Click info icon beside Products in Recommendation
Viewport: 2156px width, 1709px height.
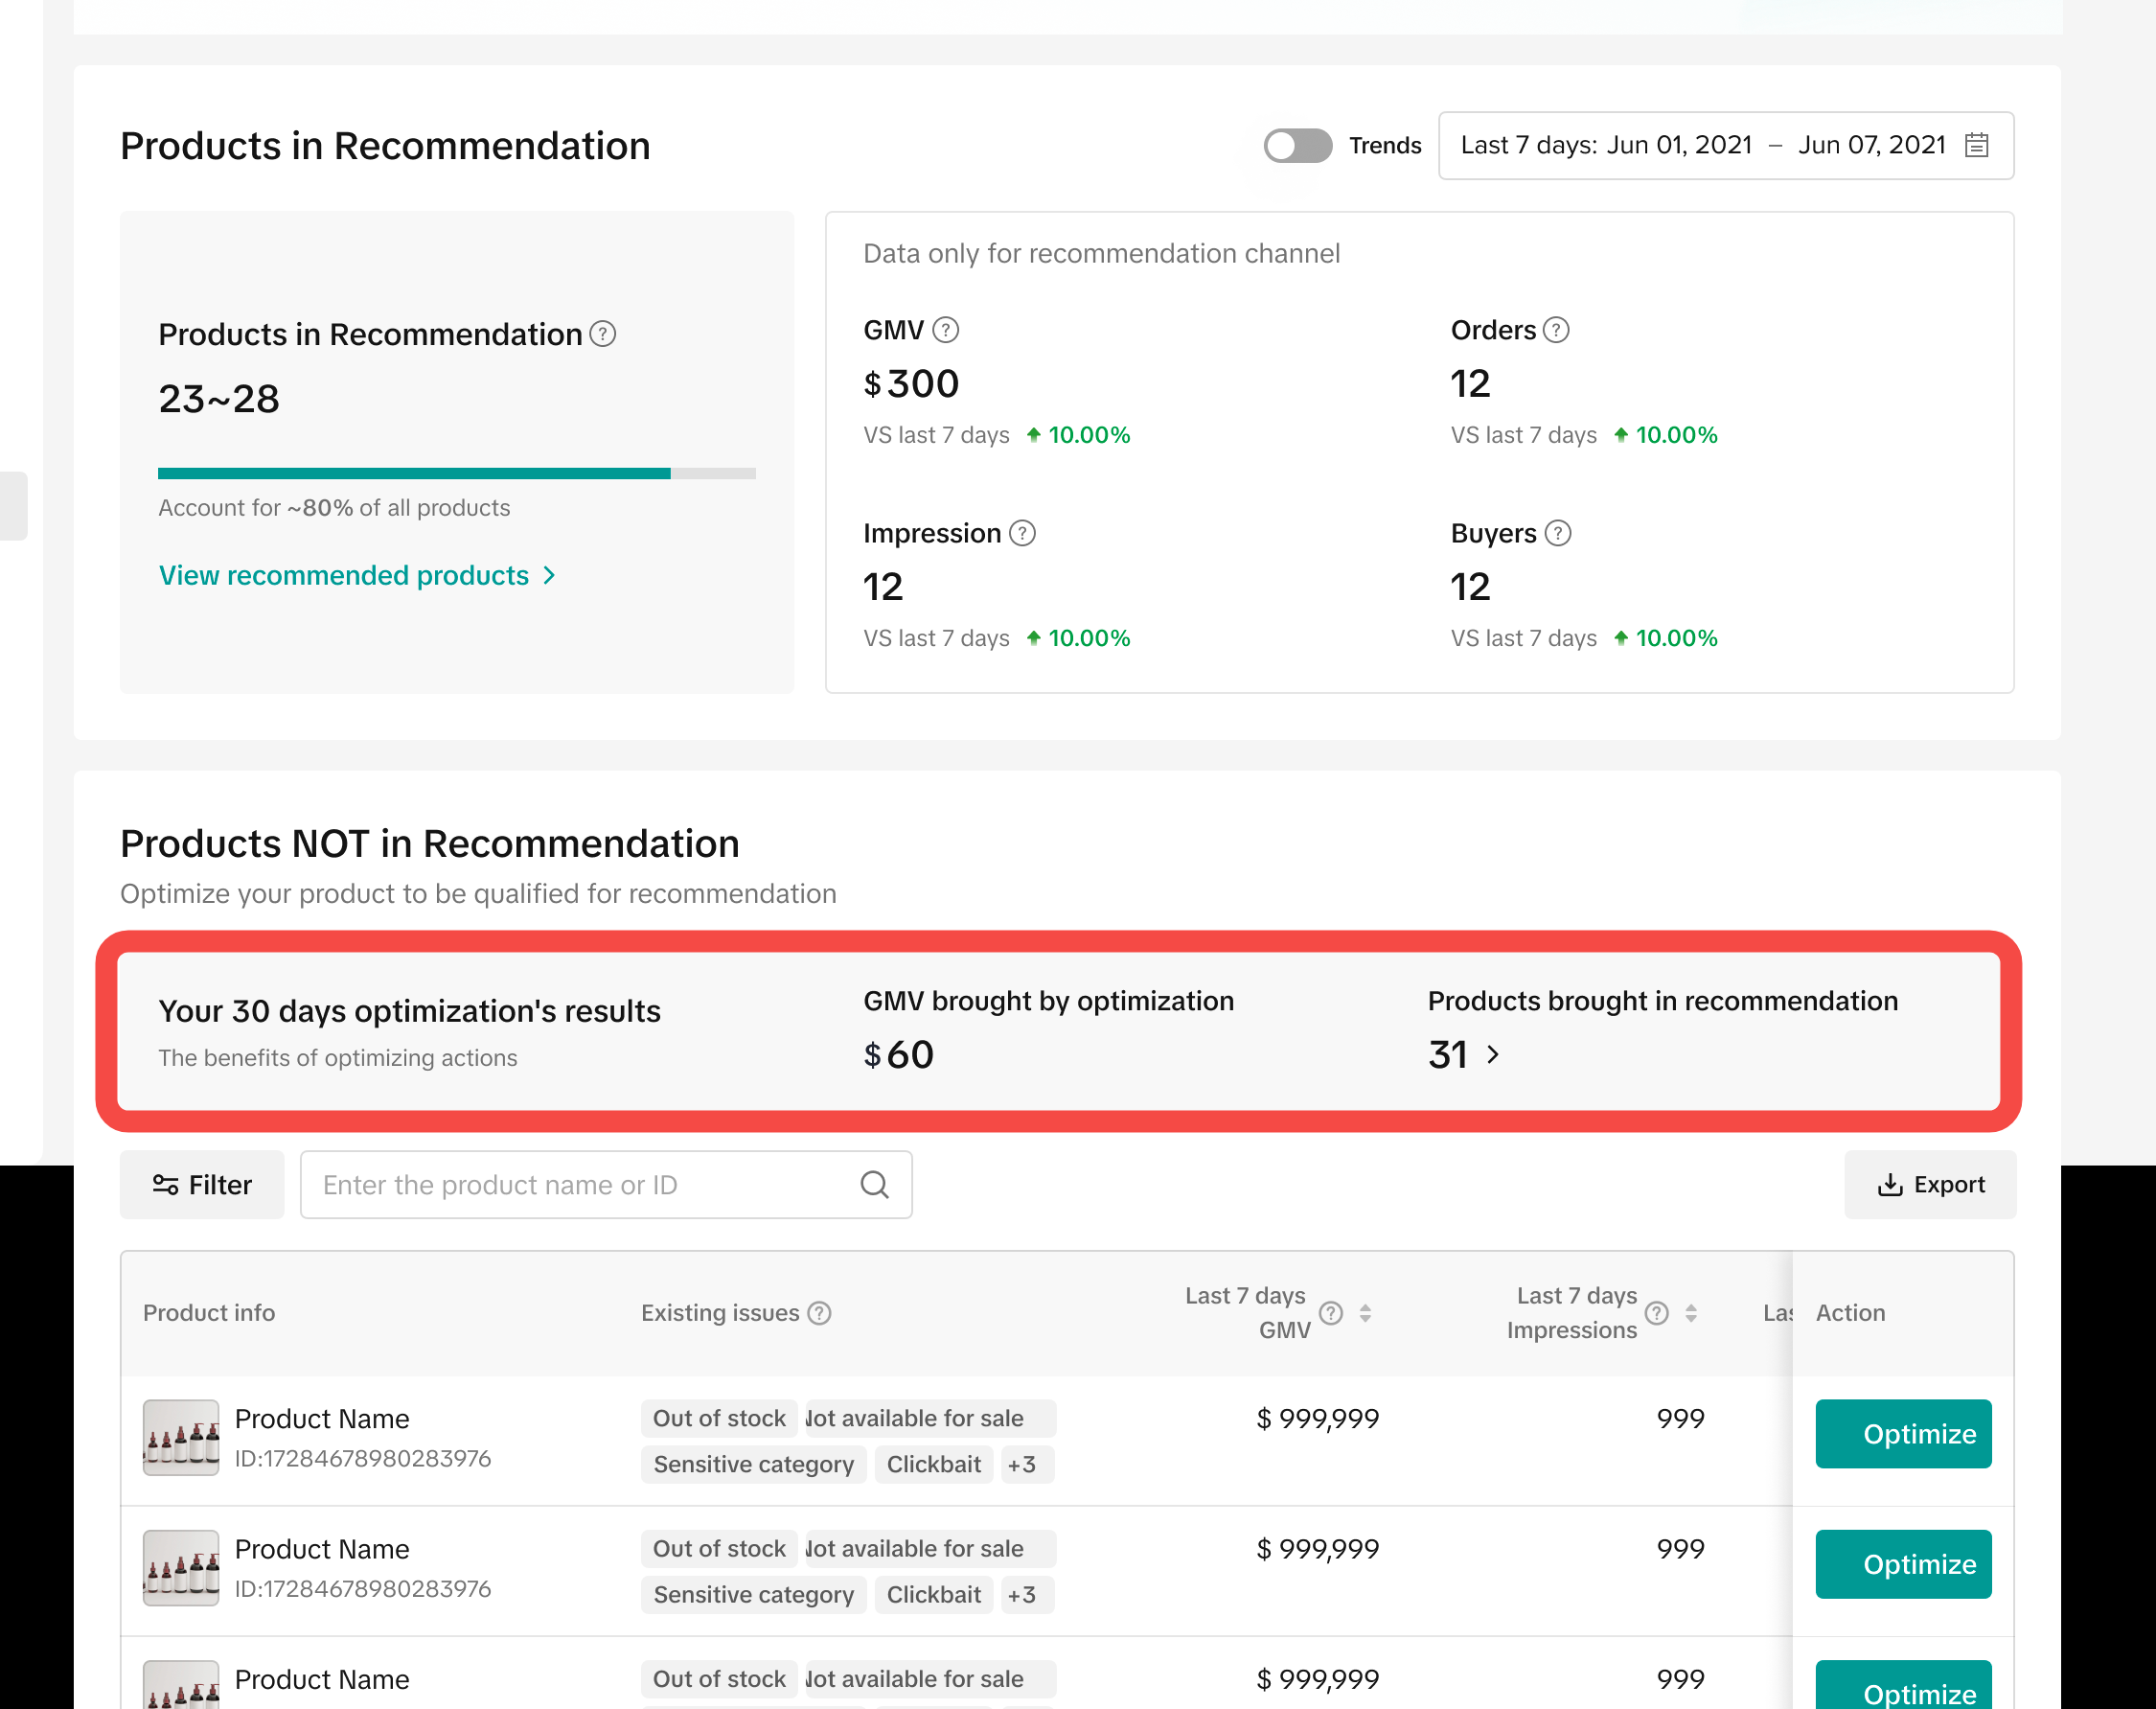(603, 334)
